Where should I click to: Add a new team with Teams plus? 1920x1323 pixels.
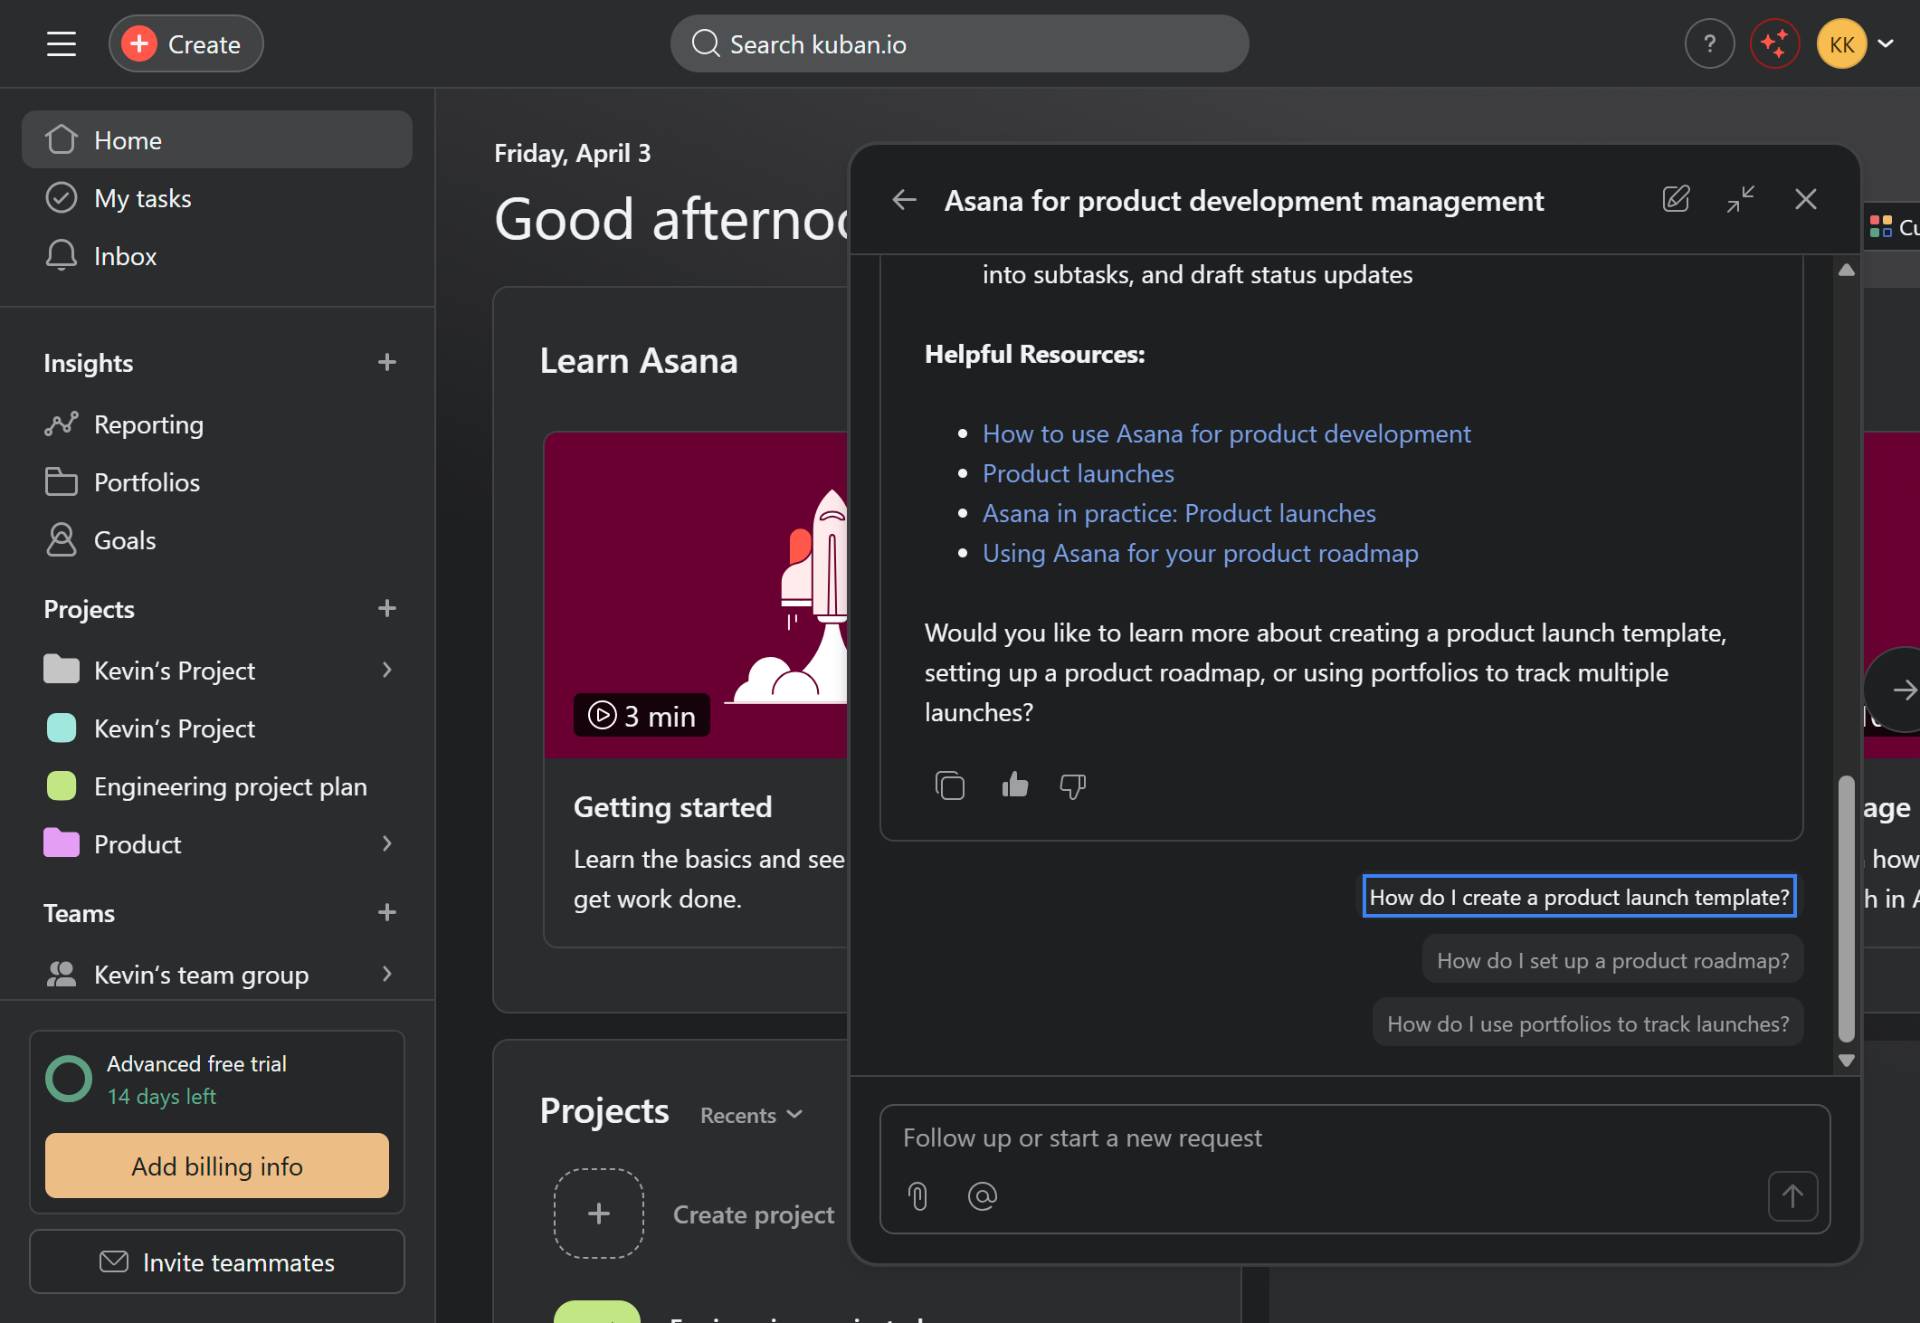click(x=387, y=912)
